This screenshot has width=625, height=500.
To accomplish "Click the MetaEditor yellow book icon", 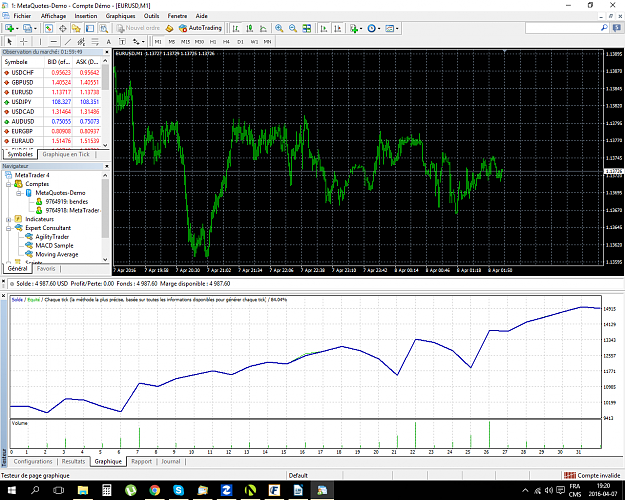I will [x=169, y=28].
